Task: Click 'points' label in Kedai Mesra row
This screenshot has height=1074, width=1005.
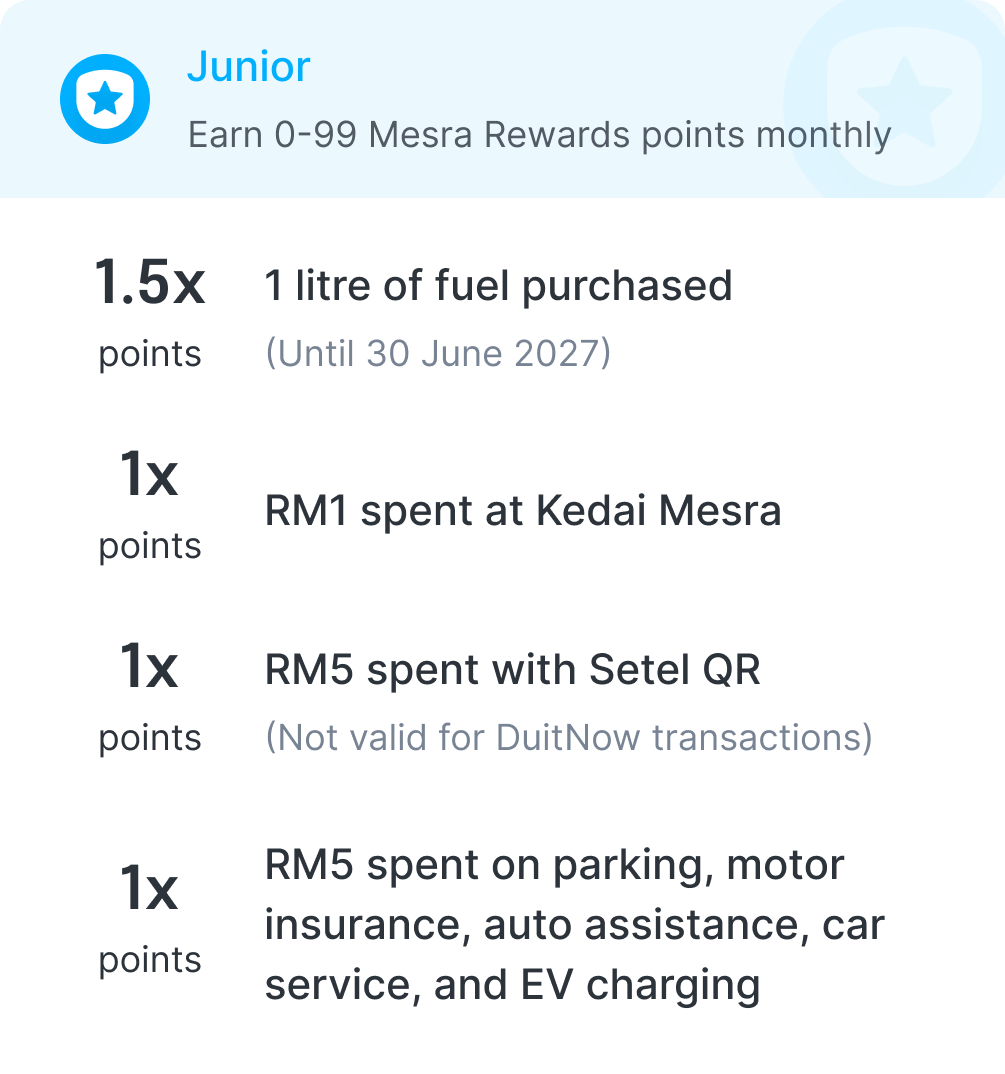Action: 150,547
